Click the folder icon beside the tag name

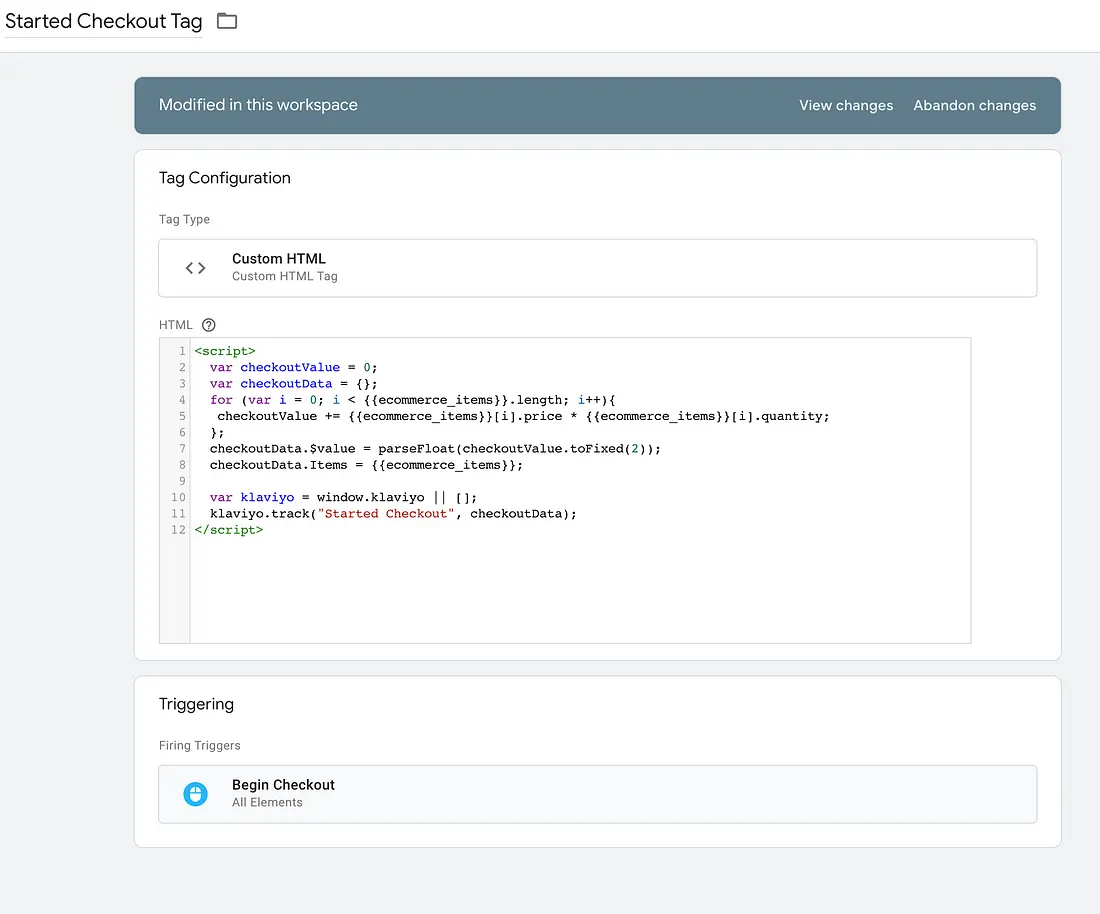tap(227, 21)
